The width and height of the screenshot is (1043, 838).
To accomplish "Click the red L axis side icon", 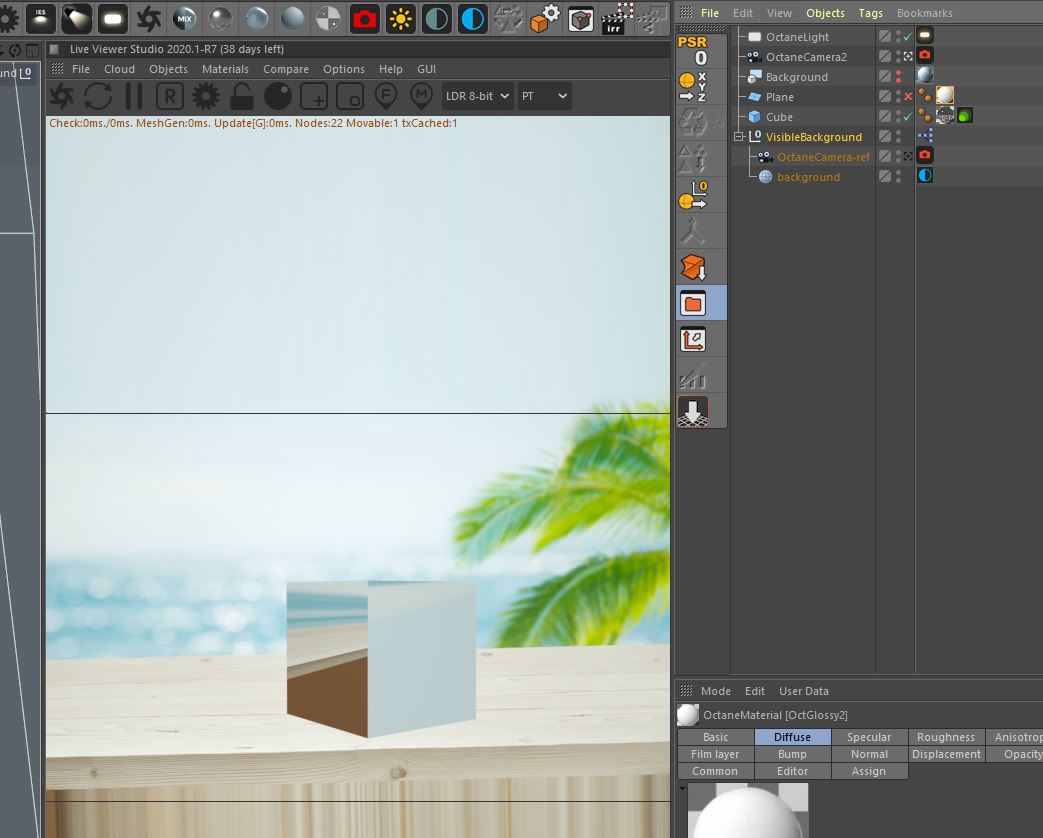I will [693, 340].
